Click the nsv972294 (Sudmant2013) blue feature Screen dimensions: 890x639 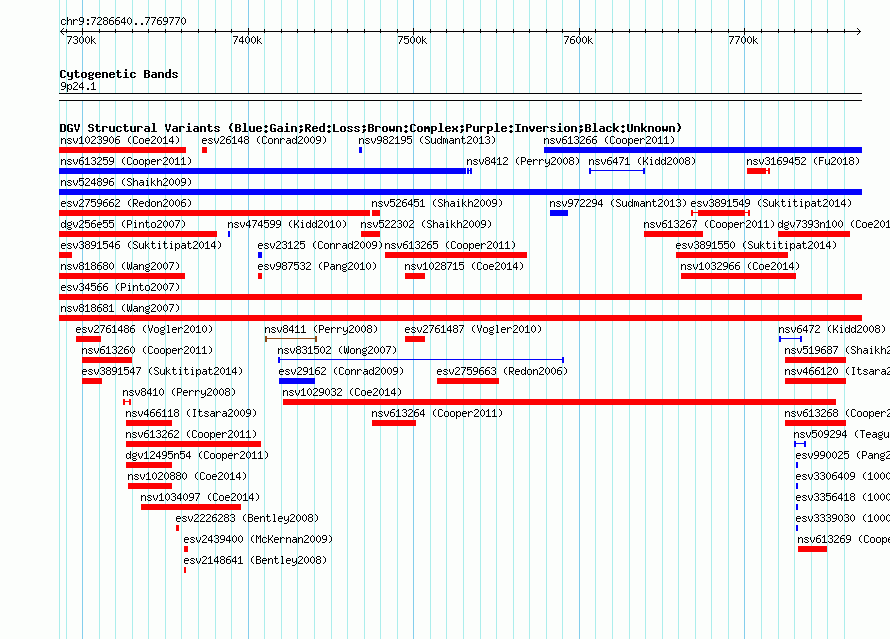coord(559,213)
